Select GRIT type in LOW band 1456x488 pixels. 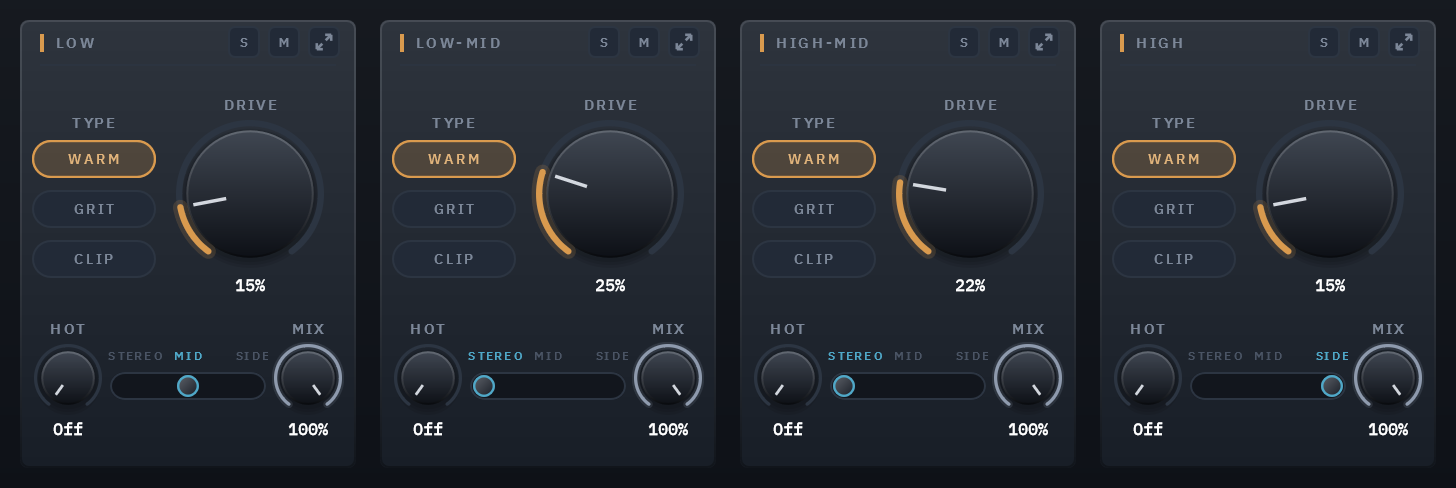click(x=94, y=209)
